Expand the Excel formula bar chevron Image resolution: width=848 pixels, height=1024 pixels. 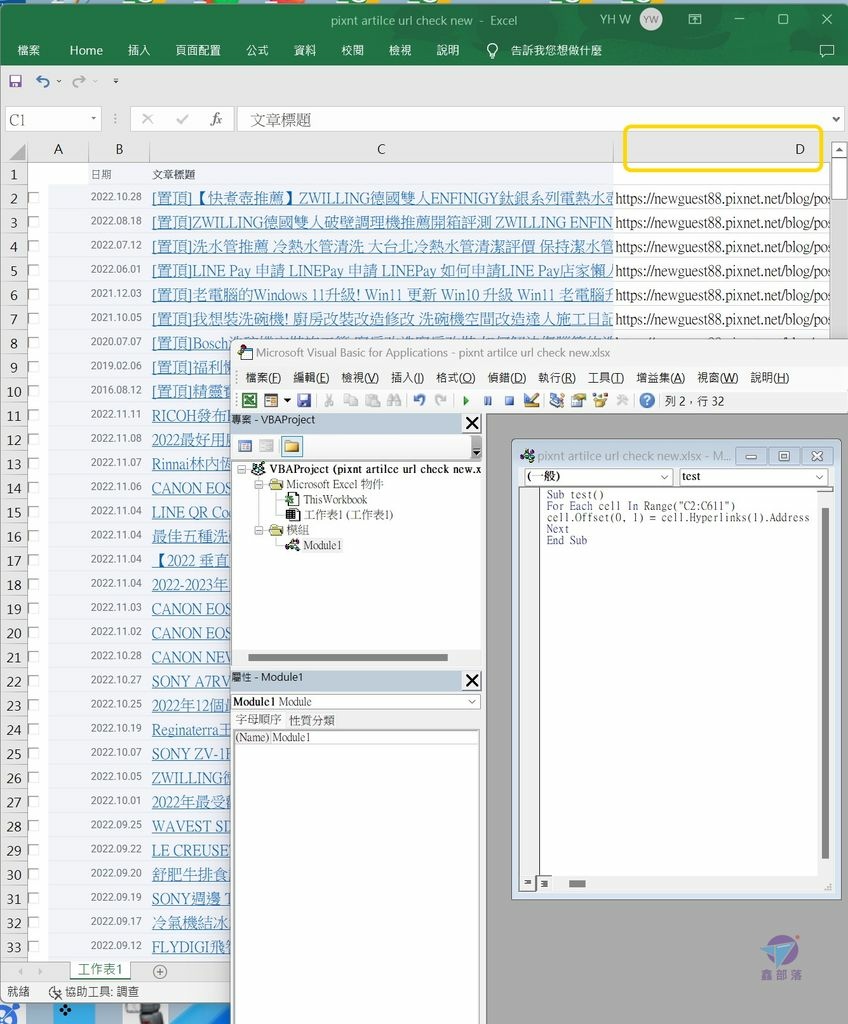click(x=836, y=119)
